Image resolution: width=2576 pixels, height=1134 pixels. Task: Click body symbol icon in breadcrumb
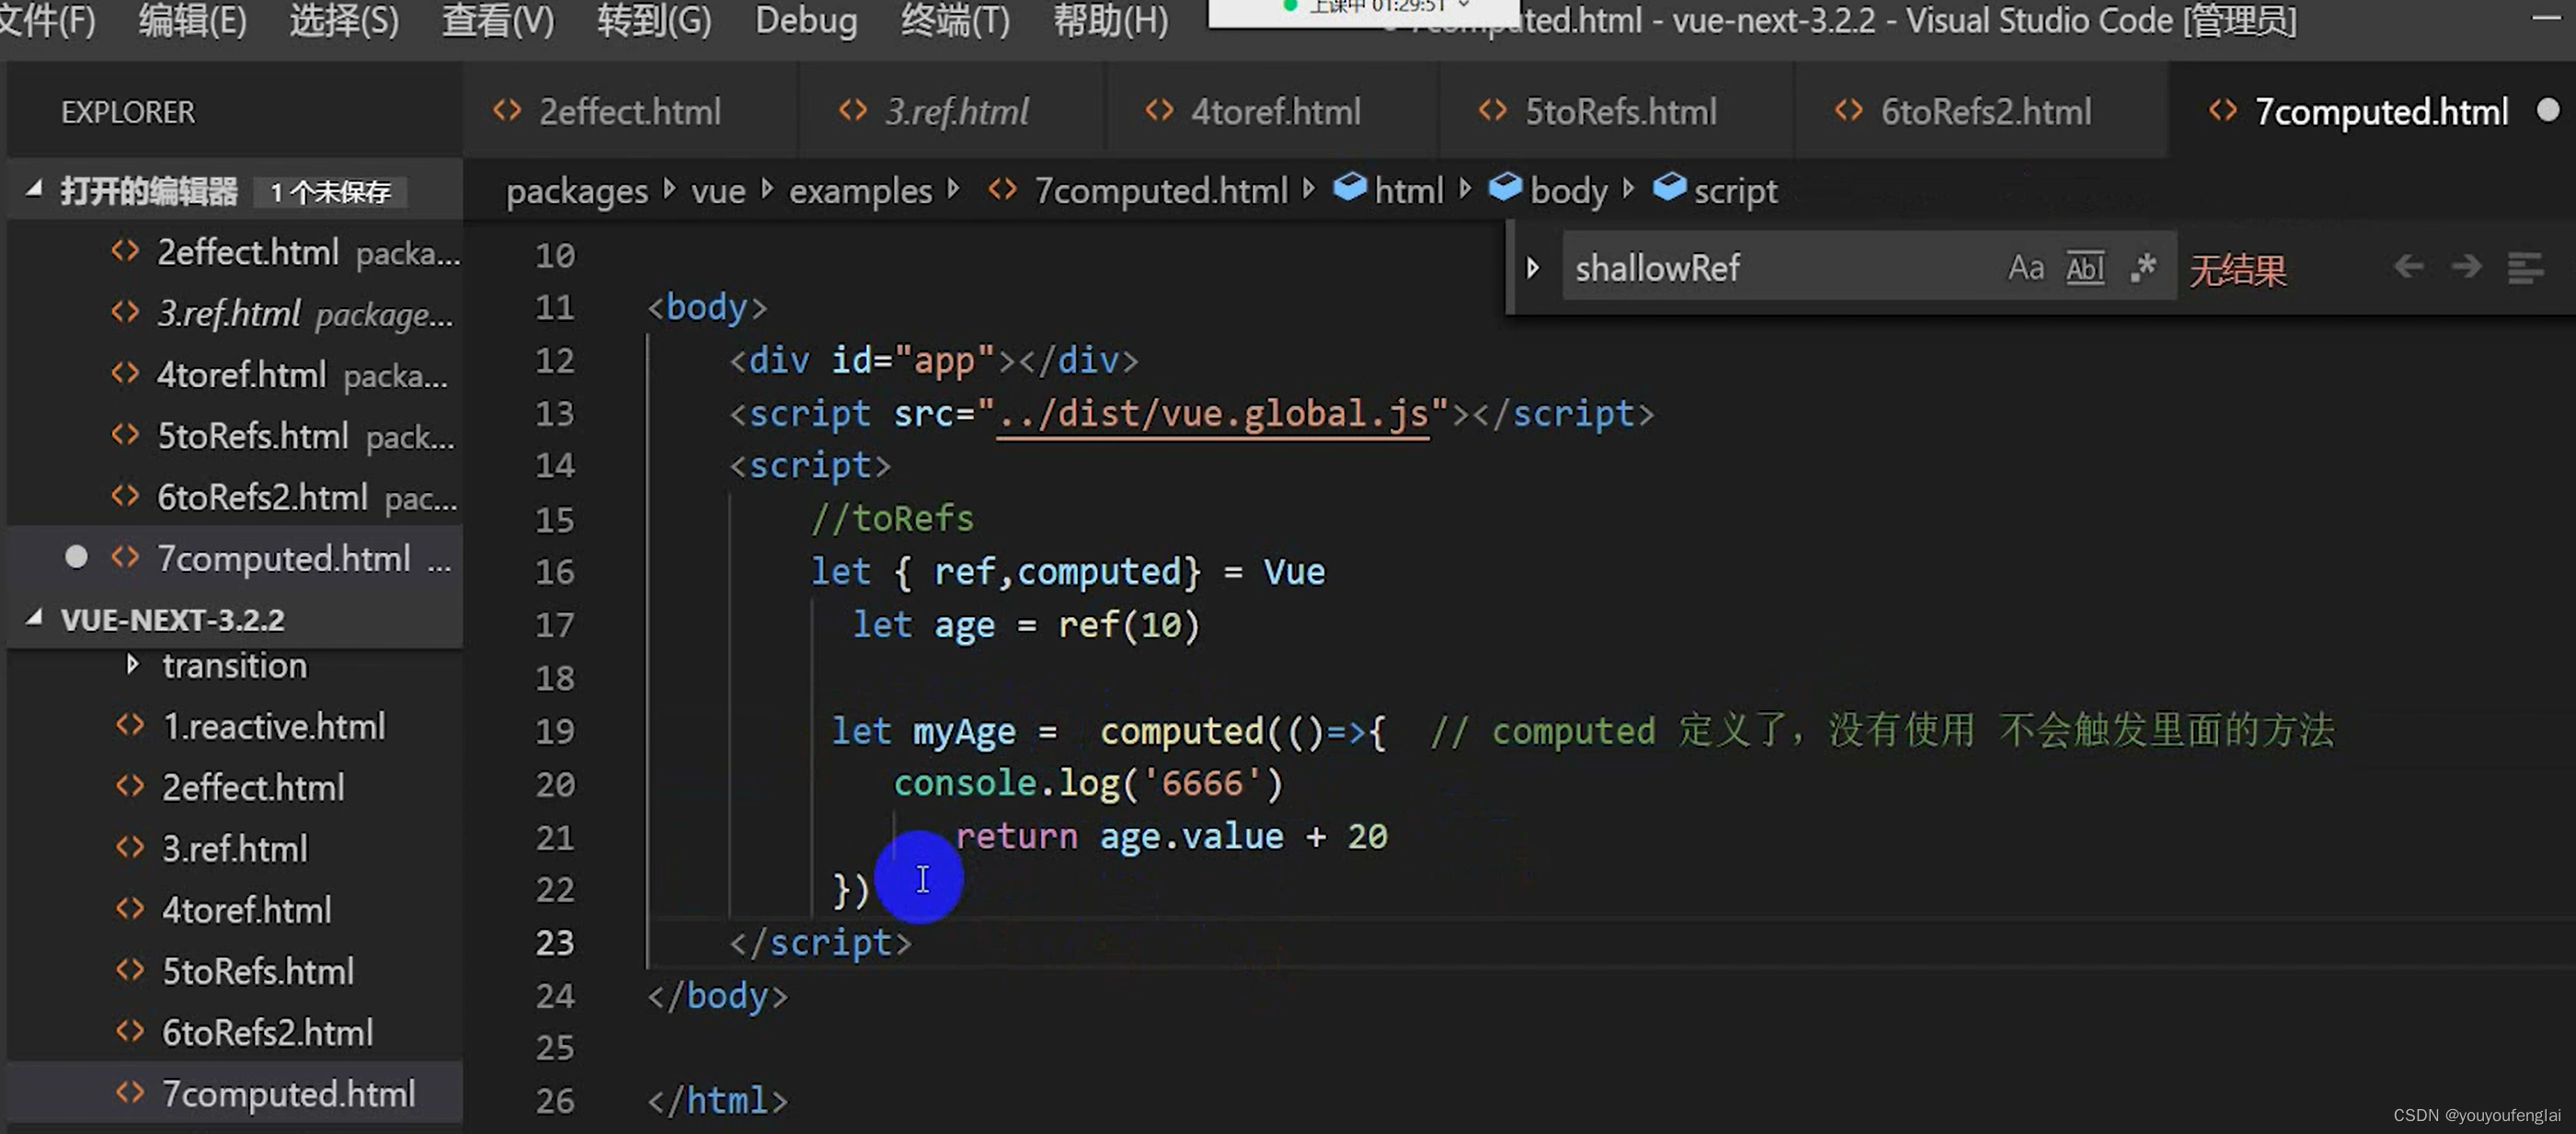pyautogui.click(x=1505, y=188)
